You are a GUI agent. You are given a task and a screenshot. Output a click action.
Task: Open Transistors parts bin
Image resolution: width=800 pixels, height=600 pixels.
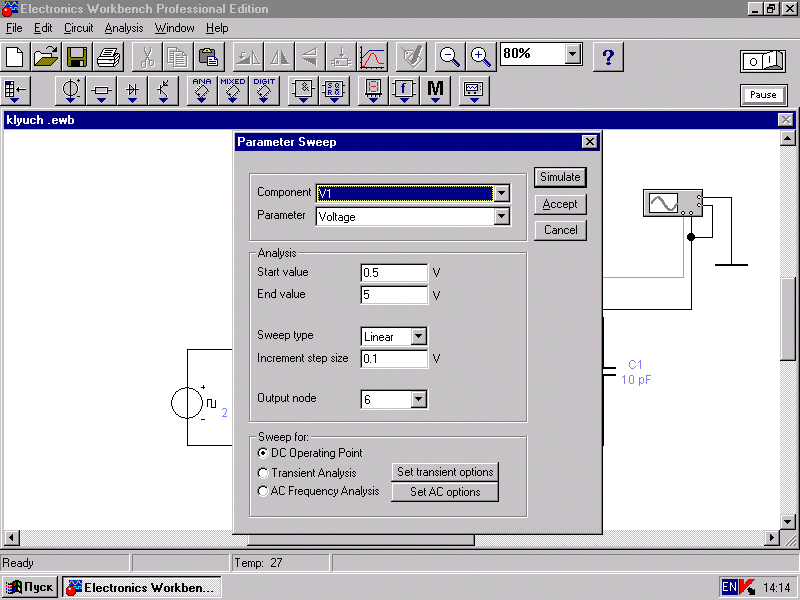coord(163,91)
